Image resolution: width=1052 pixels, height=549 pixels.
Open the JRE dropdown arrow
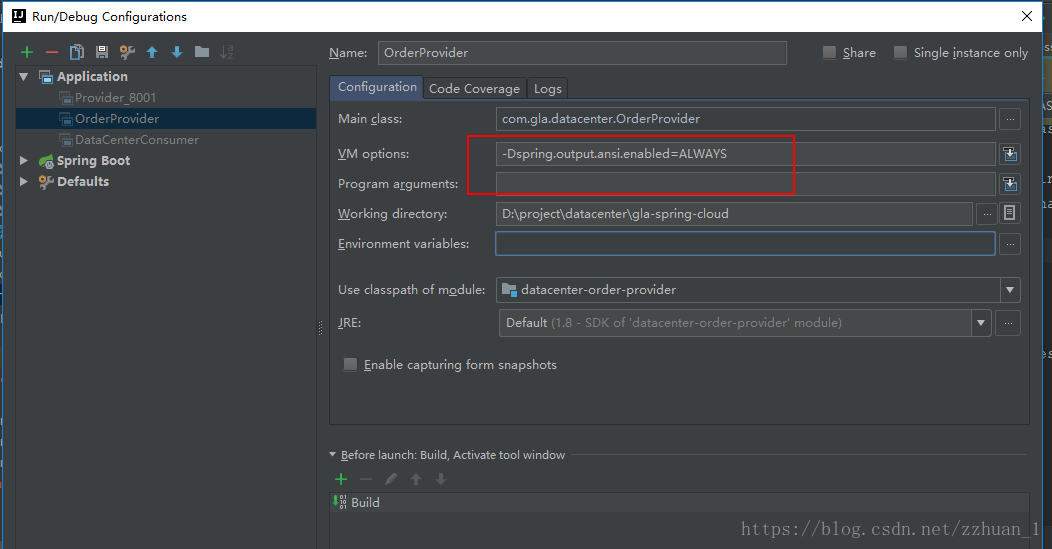[x=981, y=323]
